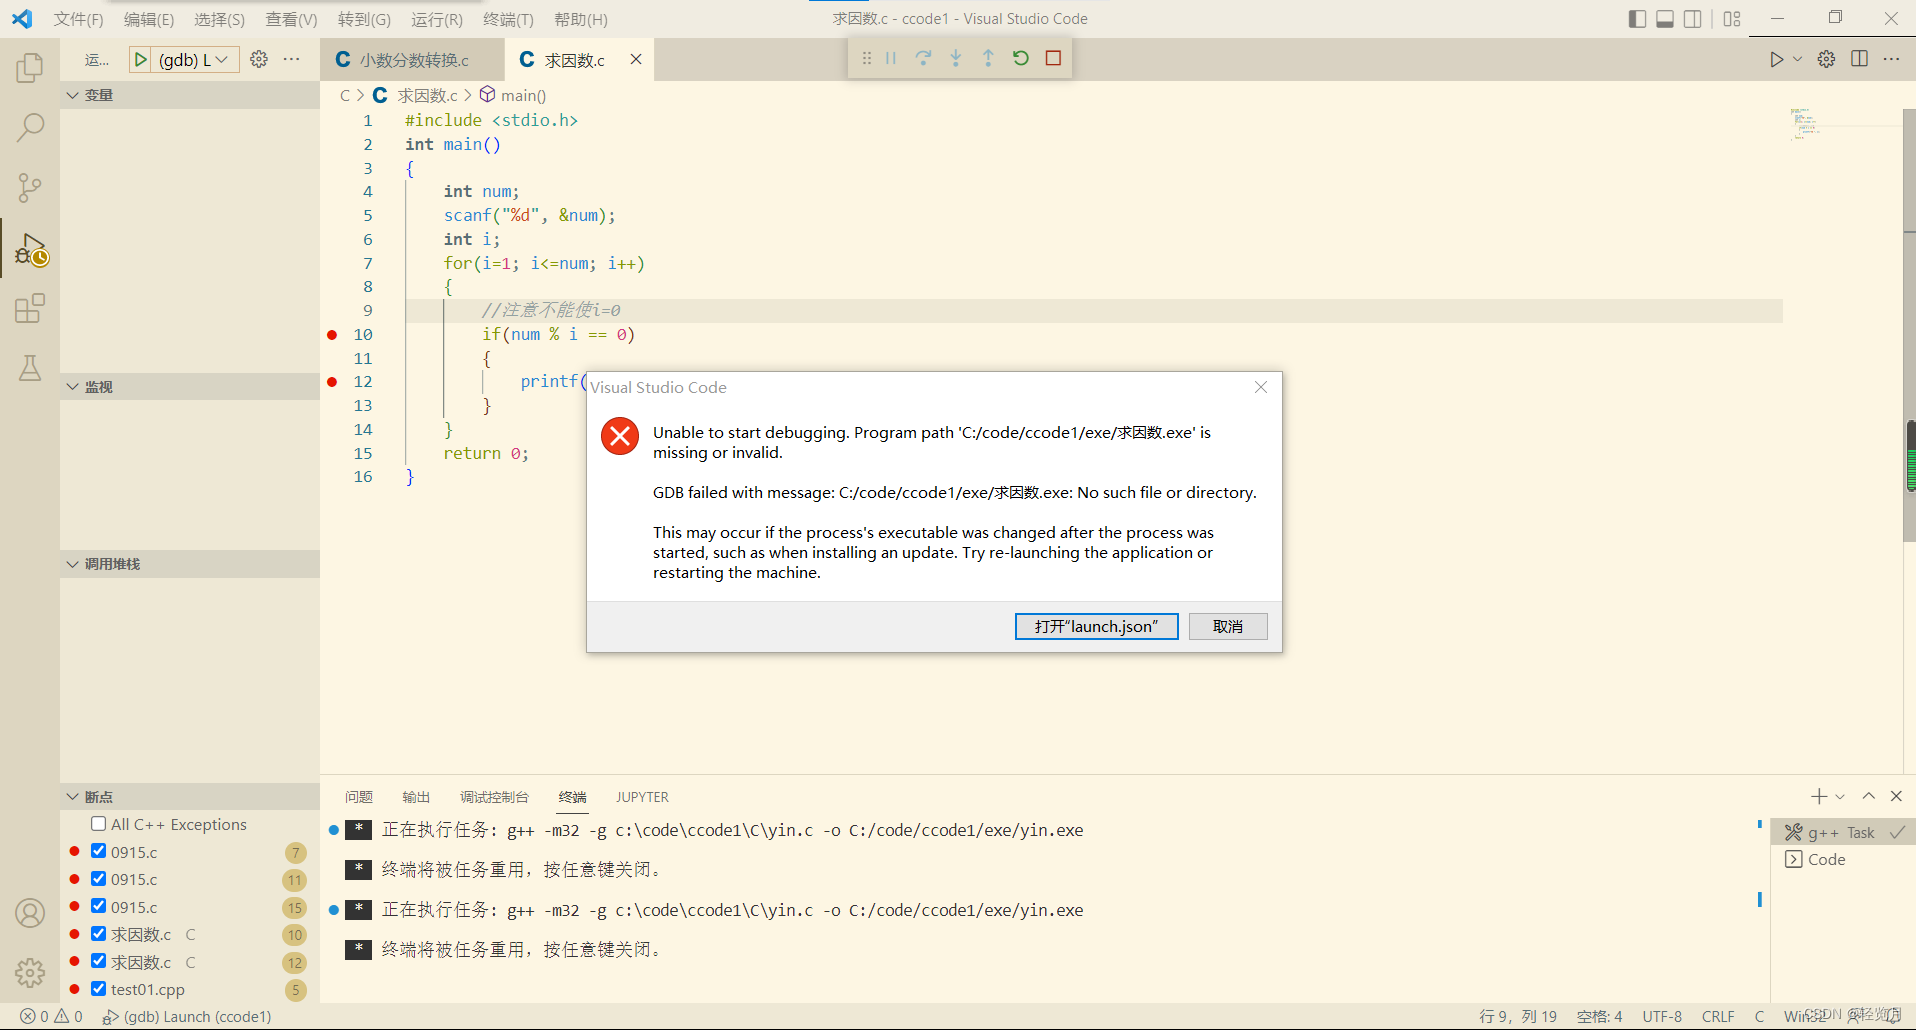Viewport: 1916px width, 1030px height.
Task: Close the bottom panel
Action: 1896,796
